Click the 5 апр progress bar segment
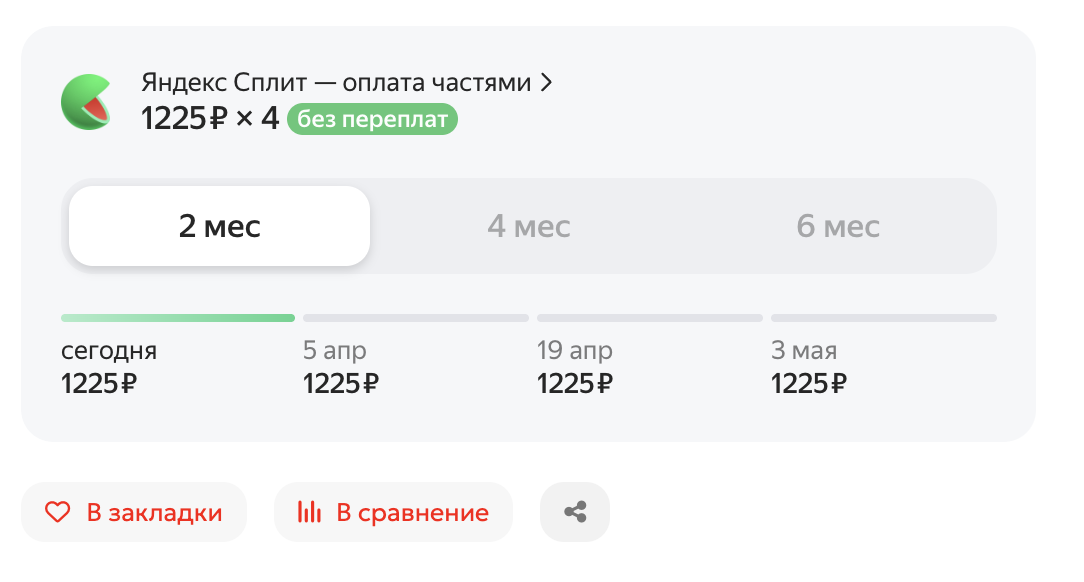1084x582 pixels. 416,318
